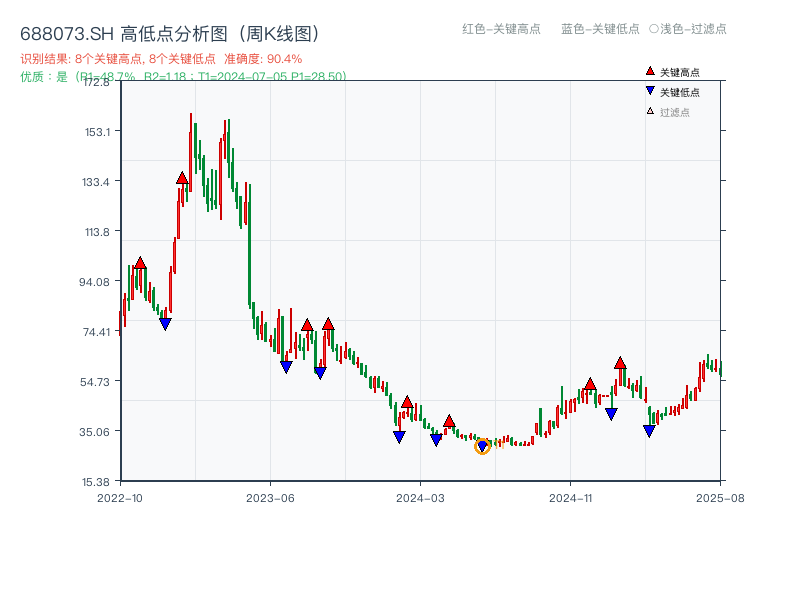
Task: Select the red 关键高点 triangle legend icon
Action: (x=648, y=71)
